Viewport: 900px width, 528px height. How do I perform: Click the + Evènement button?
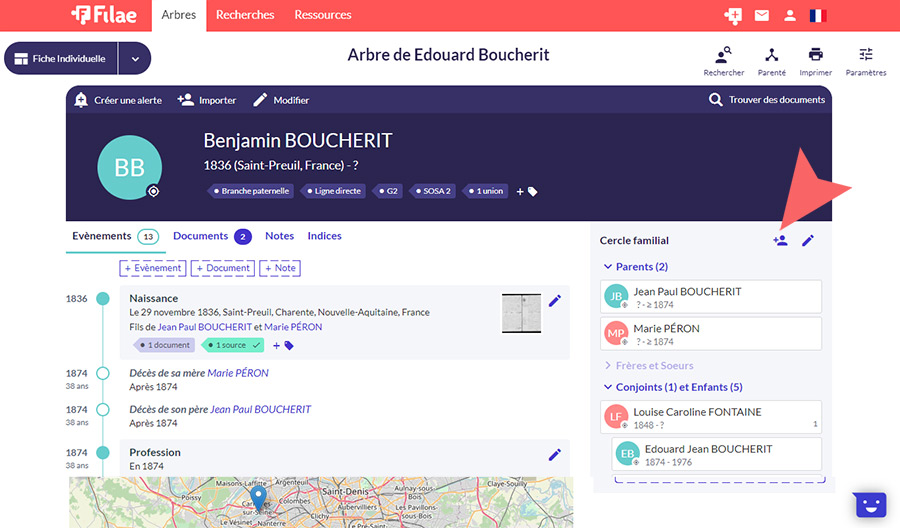pos(153,268)
